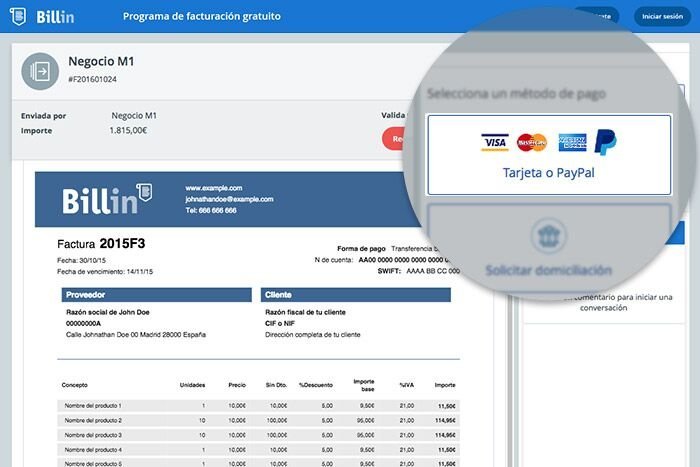The width and height of the screenshot is (700, 467).
Task: Click the %Descuento column header
Action: [316, 385]
